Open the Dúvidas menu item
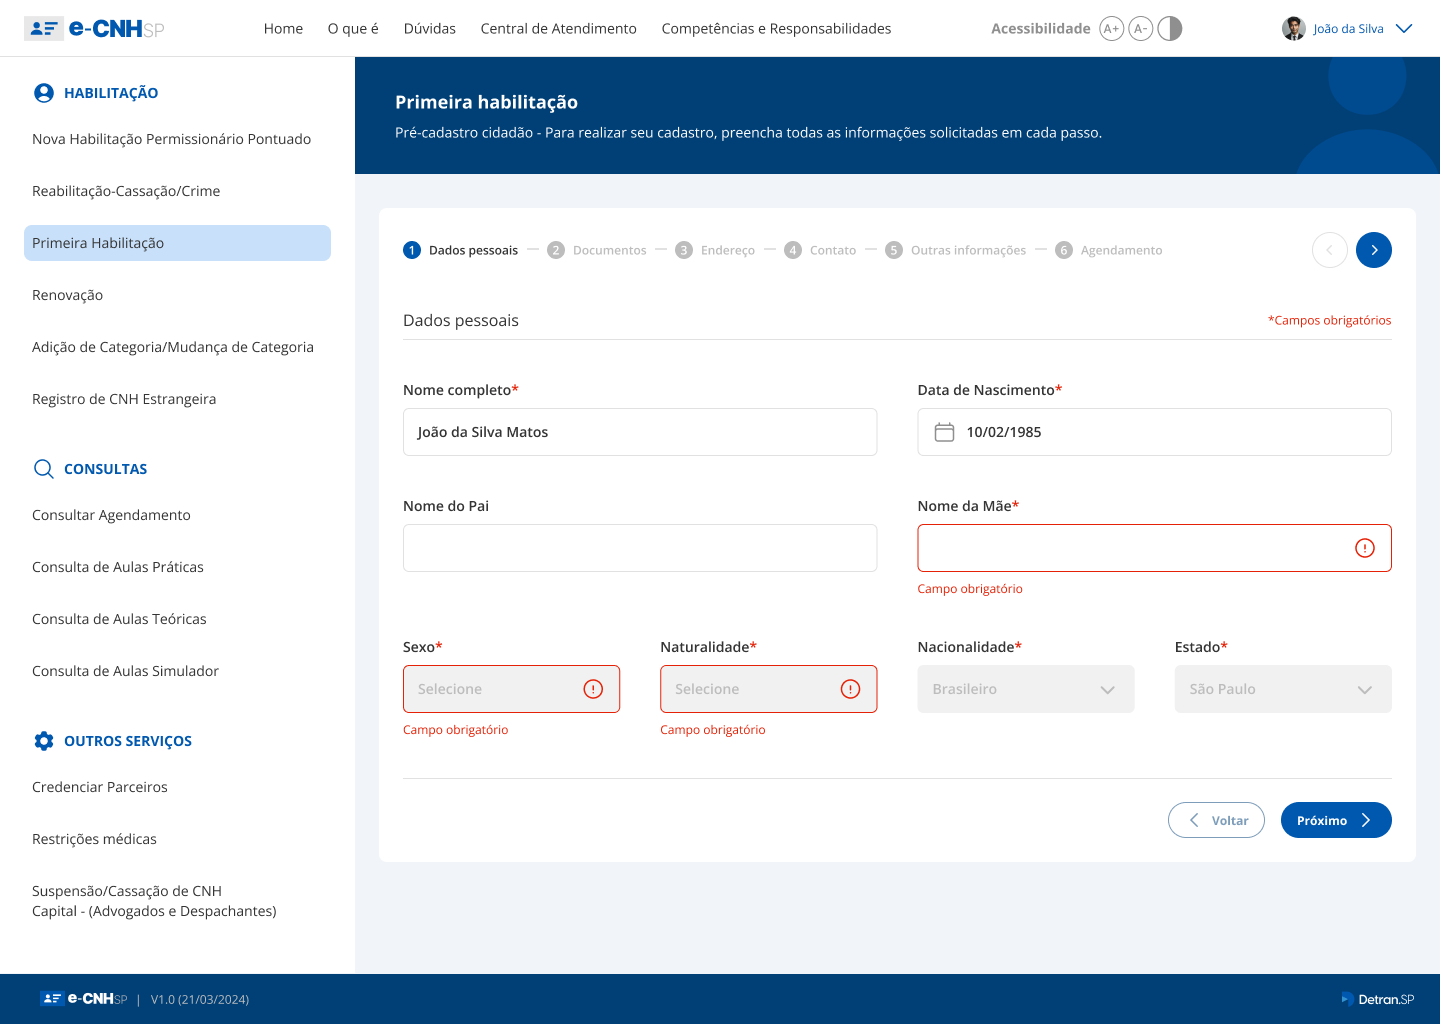 coord(429,29)
